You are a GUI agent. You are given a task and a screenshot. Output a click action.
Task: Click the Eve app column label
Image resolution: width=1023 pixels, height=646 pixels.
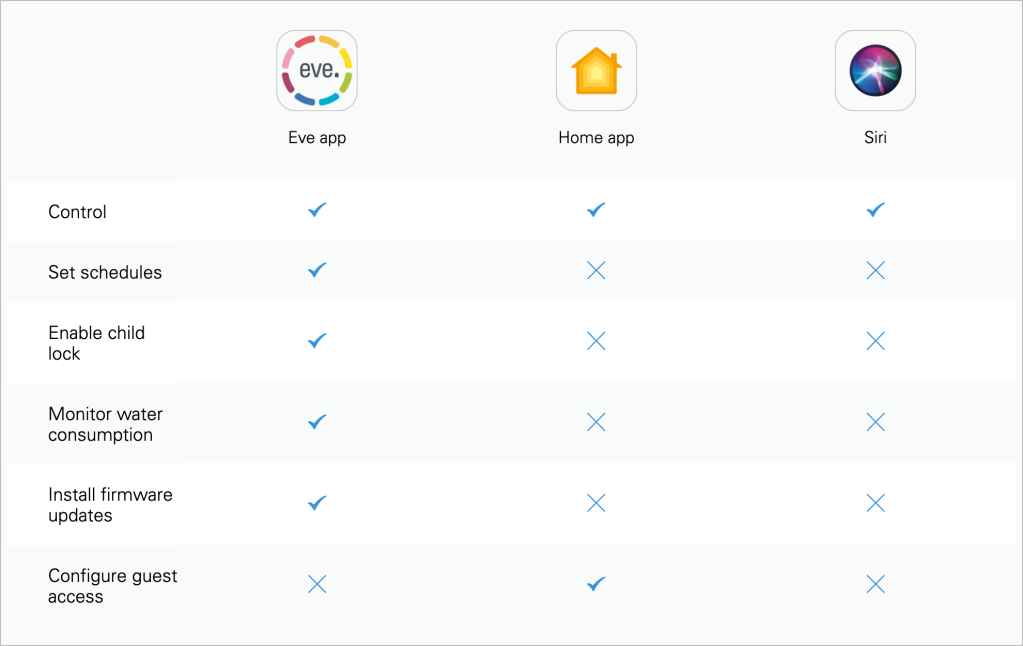point(317,138)
